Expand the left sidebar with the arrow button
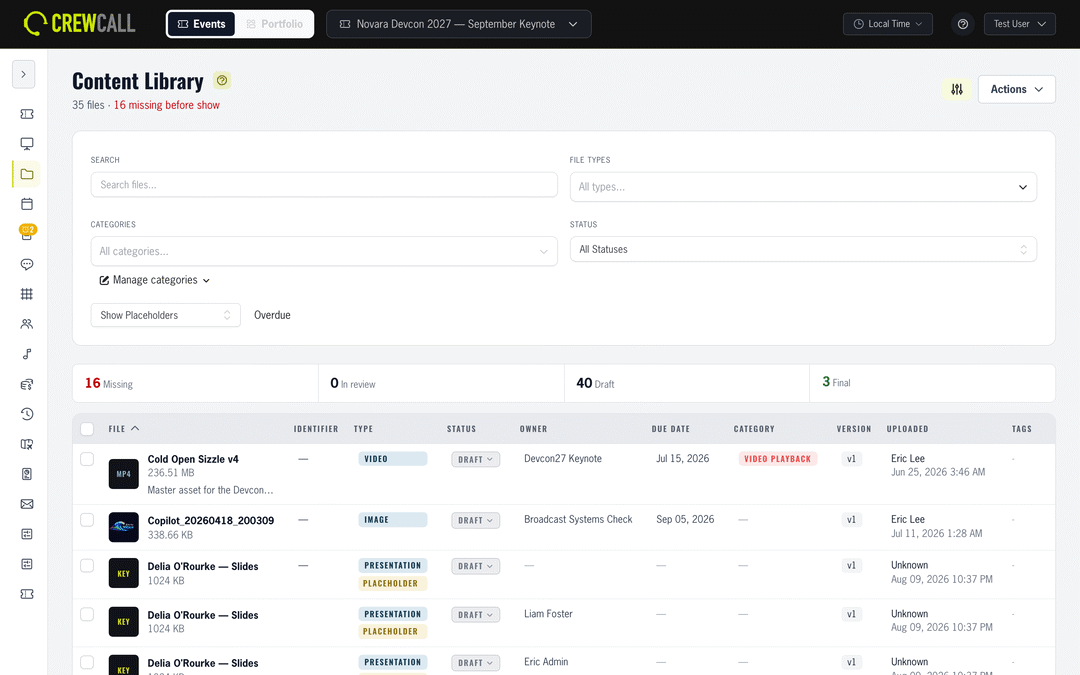 click(23, 74)
